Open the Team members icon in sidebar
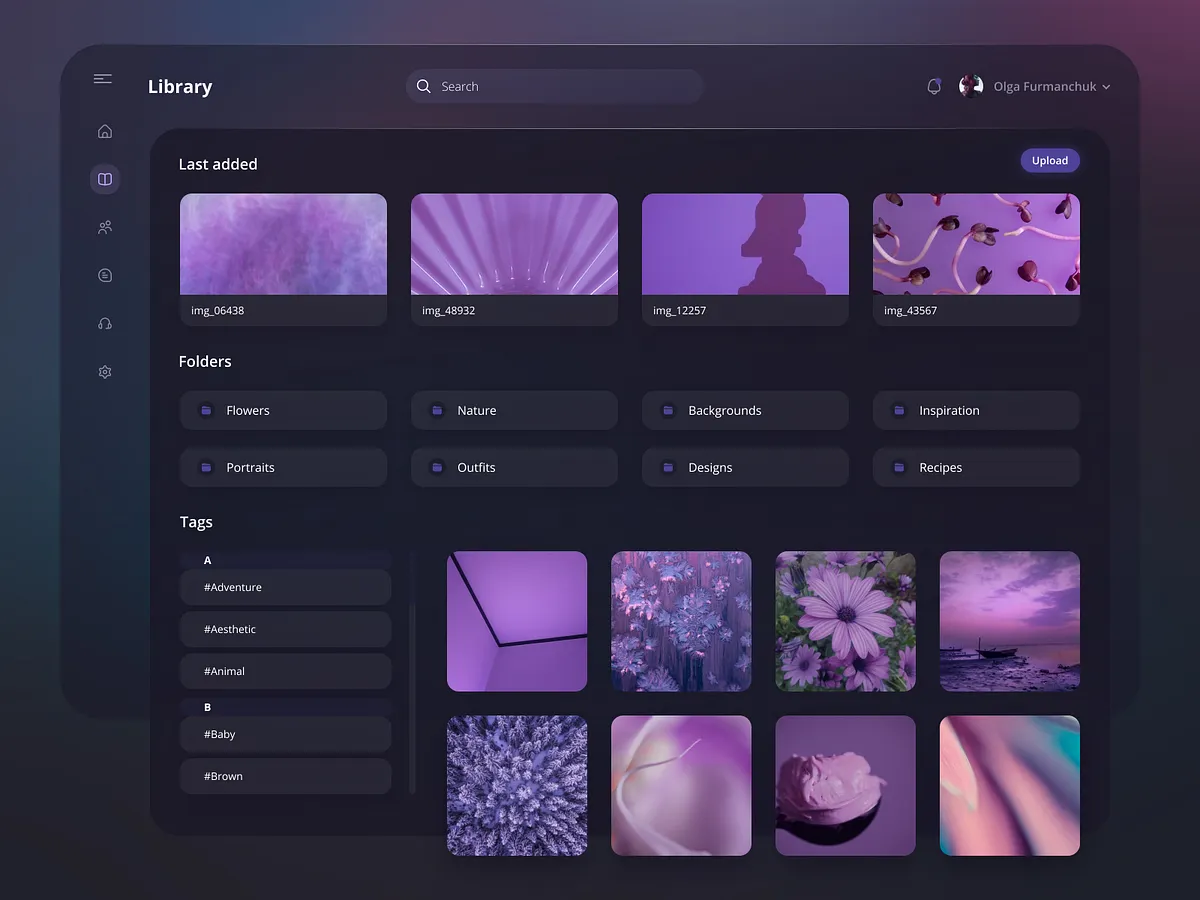Screen dimensions: 1200x900 104,227
